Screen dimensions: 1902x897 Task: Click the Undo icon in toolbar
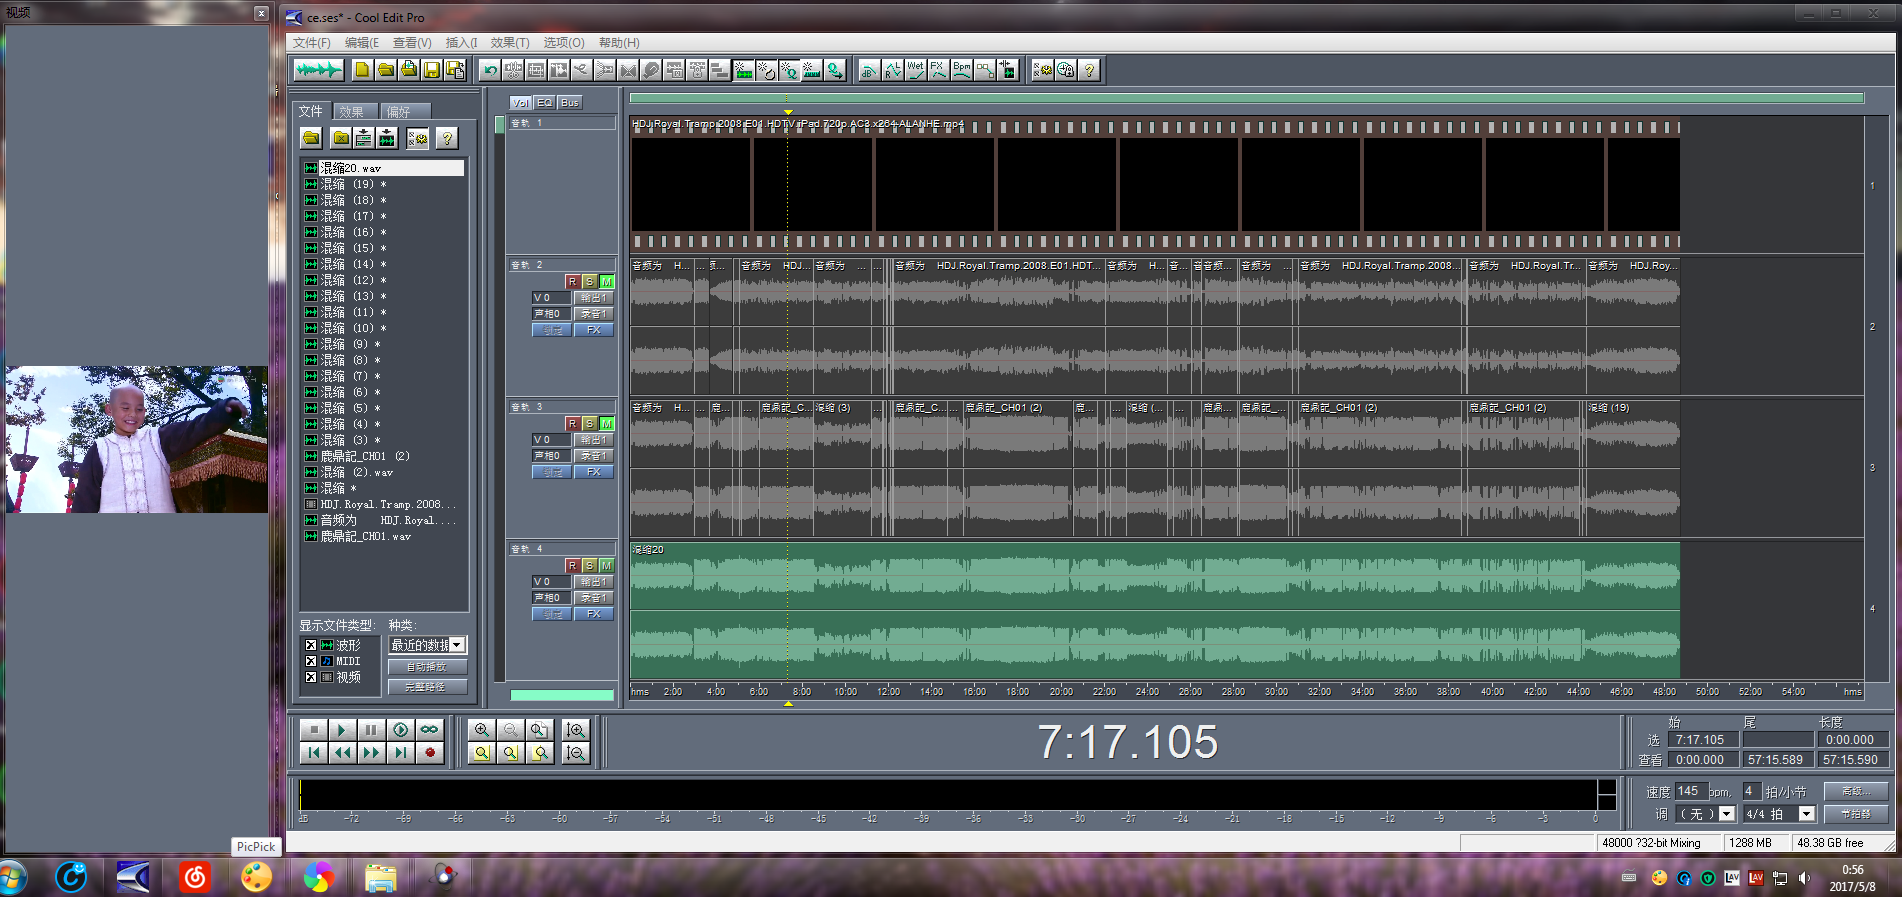490,70
